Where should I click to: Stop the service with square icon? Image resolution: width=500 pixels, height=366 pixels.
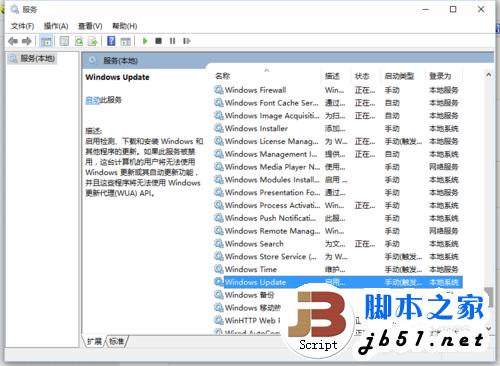pyautogui.click(x=159, y=41)
